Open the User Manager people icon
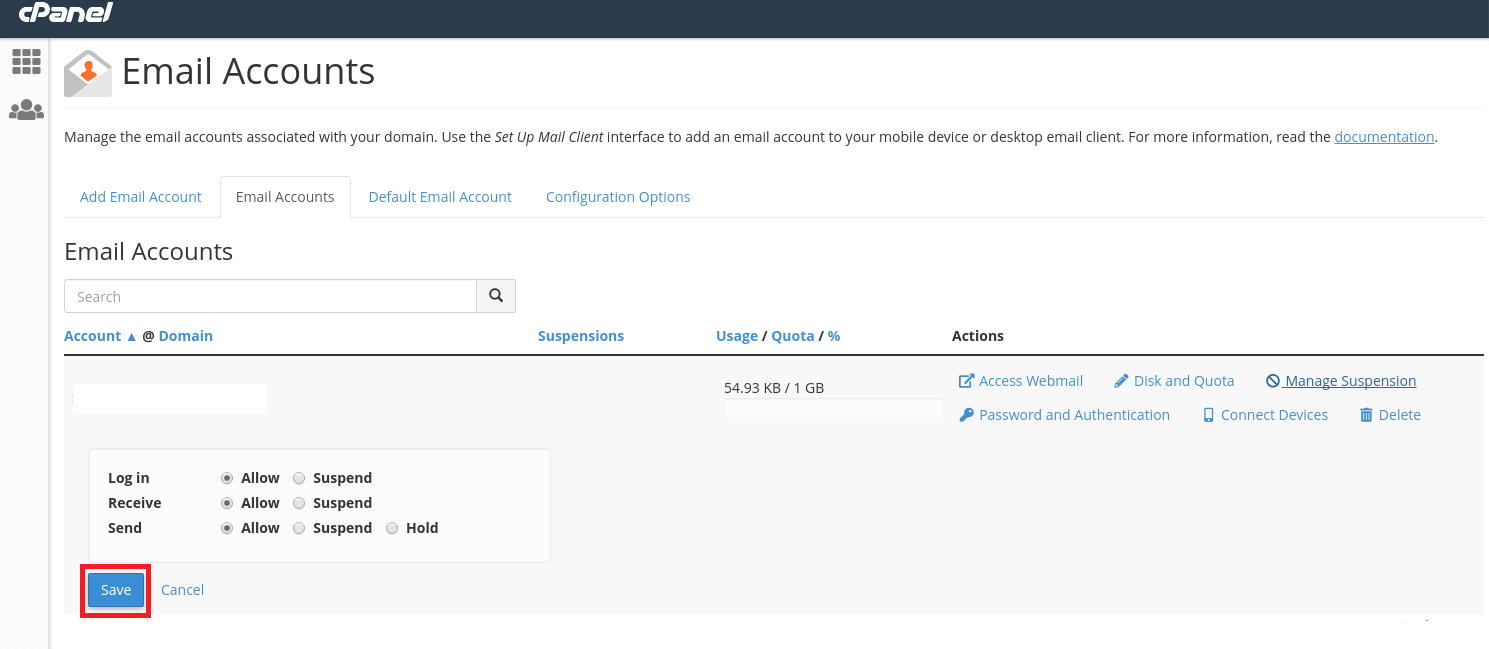This screenshot has width=1489, height=649. click(26, 111)
